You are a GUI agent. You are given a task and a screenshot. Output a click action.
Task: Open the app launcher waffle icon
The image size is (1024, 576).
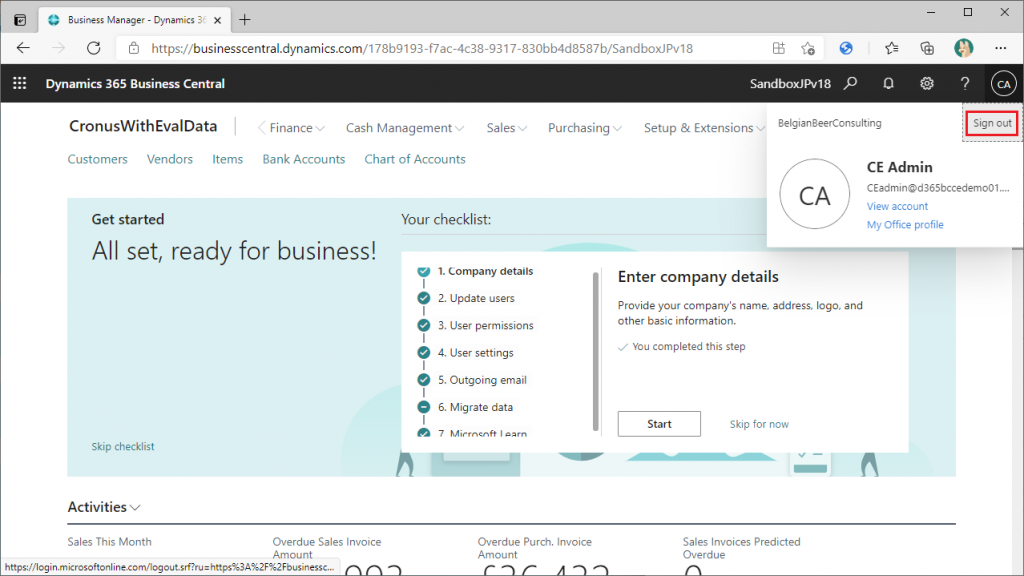pyautogui.click(x=20, y=84)
